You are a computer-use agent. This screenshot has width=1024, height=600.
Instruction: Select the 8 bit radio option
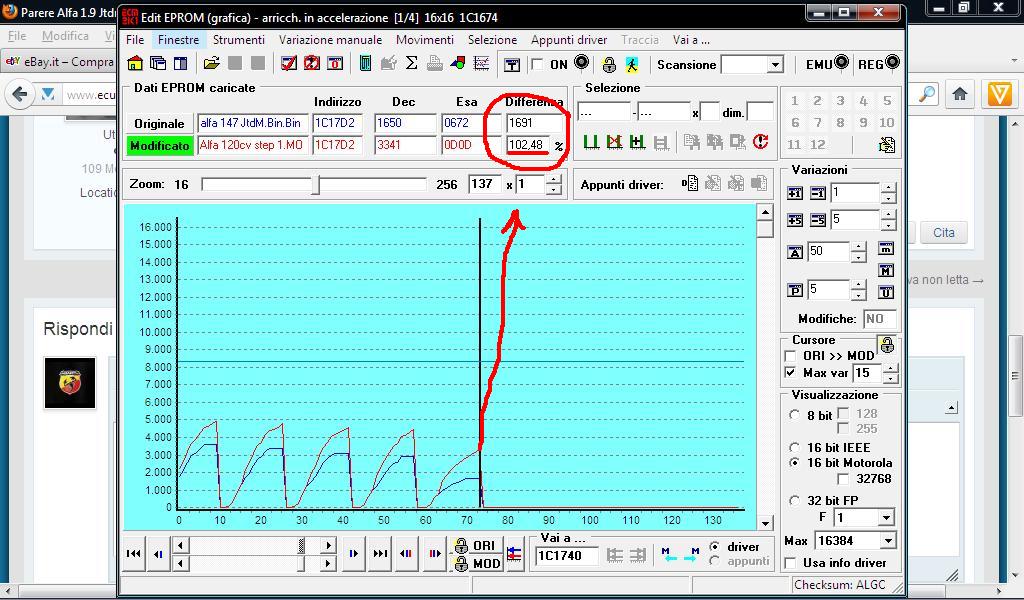click(794, 415)
